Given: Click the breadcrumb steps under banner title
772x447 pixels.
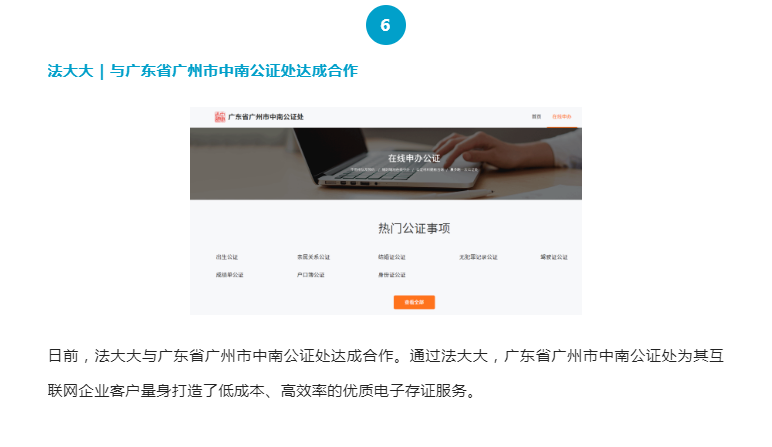Looking at the screenshot, I should [x=414, y=169].
